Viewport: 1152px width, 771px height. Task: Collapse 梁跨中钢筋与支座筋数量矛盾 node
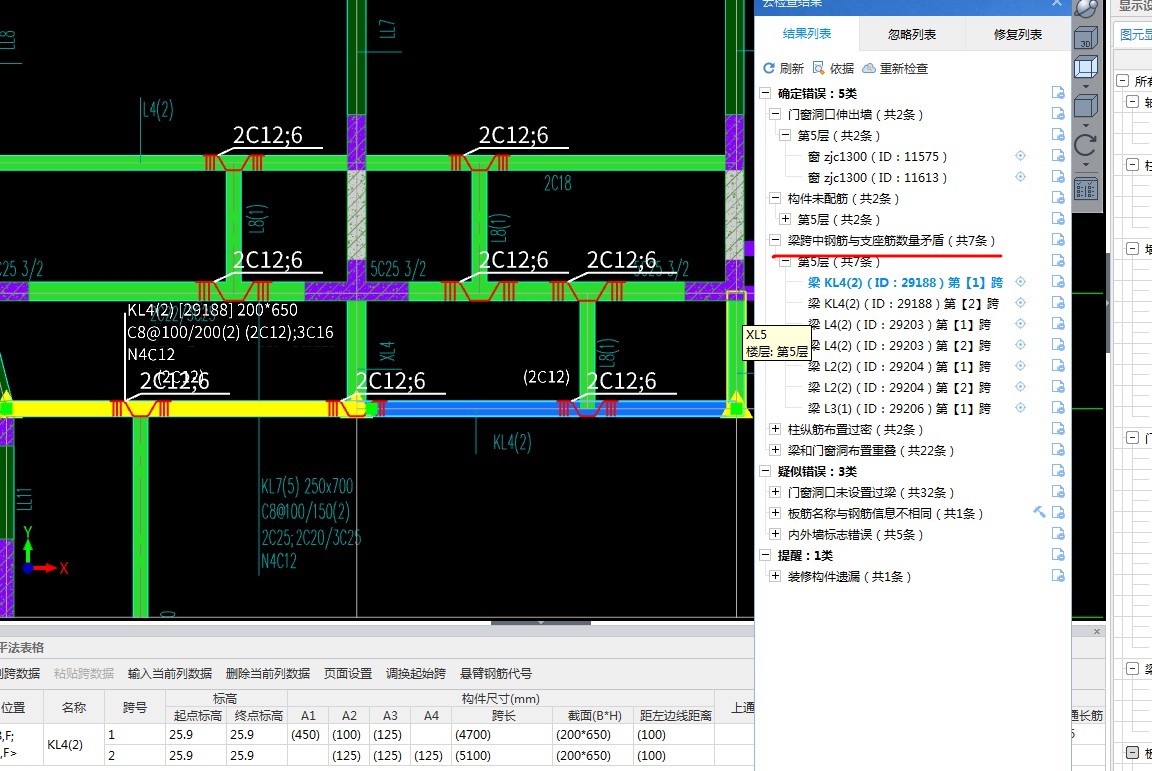775,240
